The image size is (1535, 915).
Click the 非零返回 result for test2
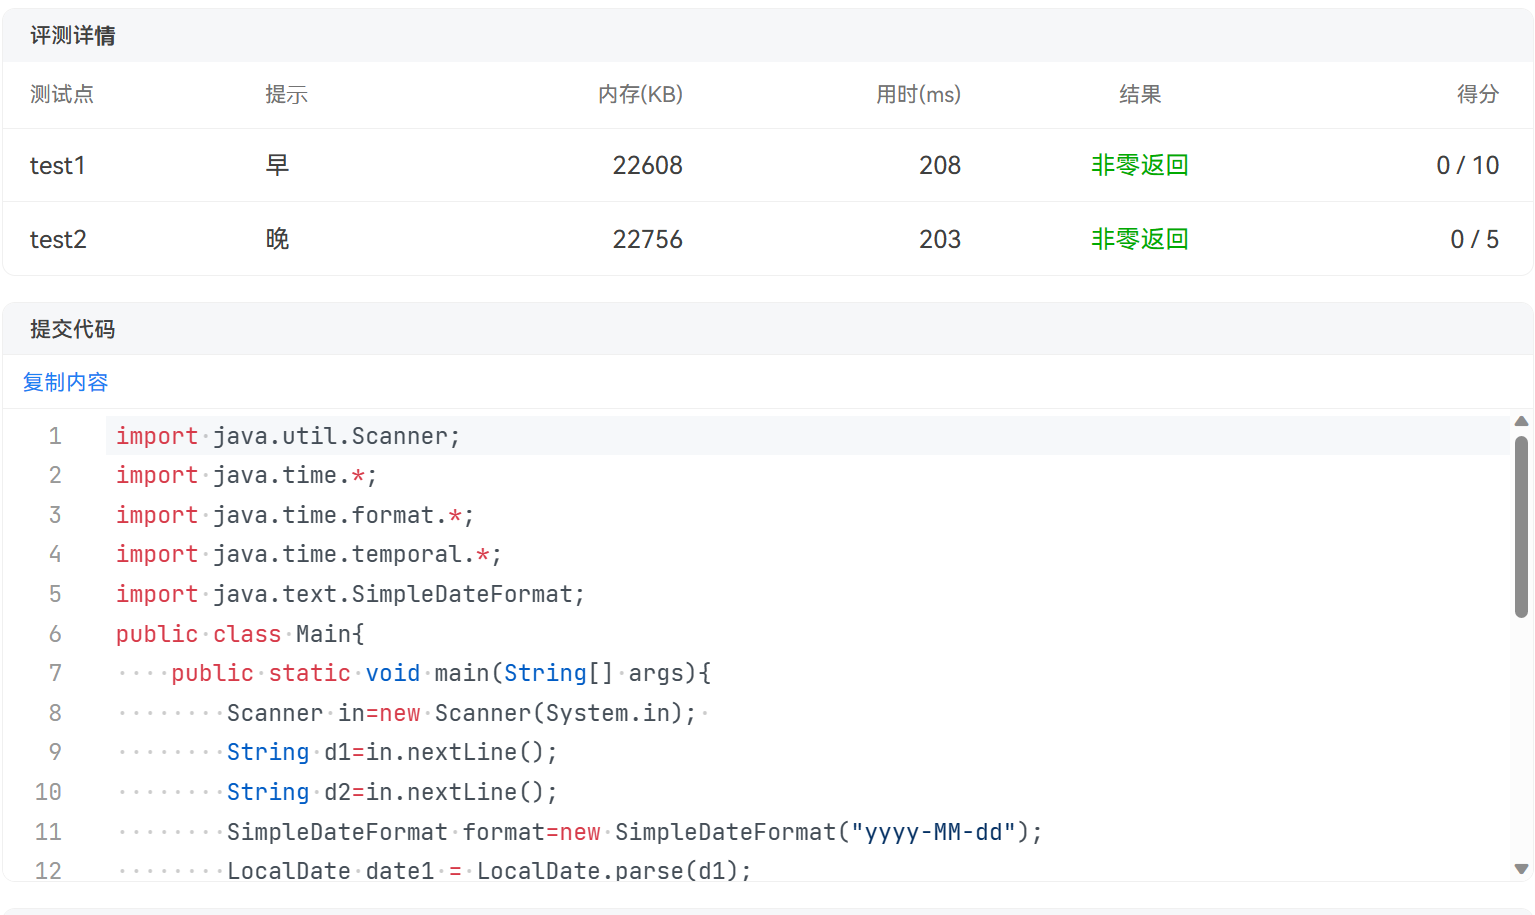1139,239
